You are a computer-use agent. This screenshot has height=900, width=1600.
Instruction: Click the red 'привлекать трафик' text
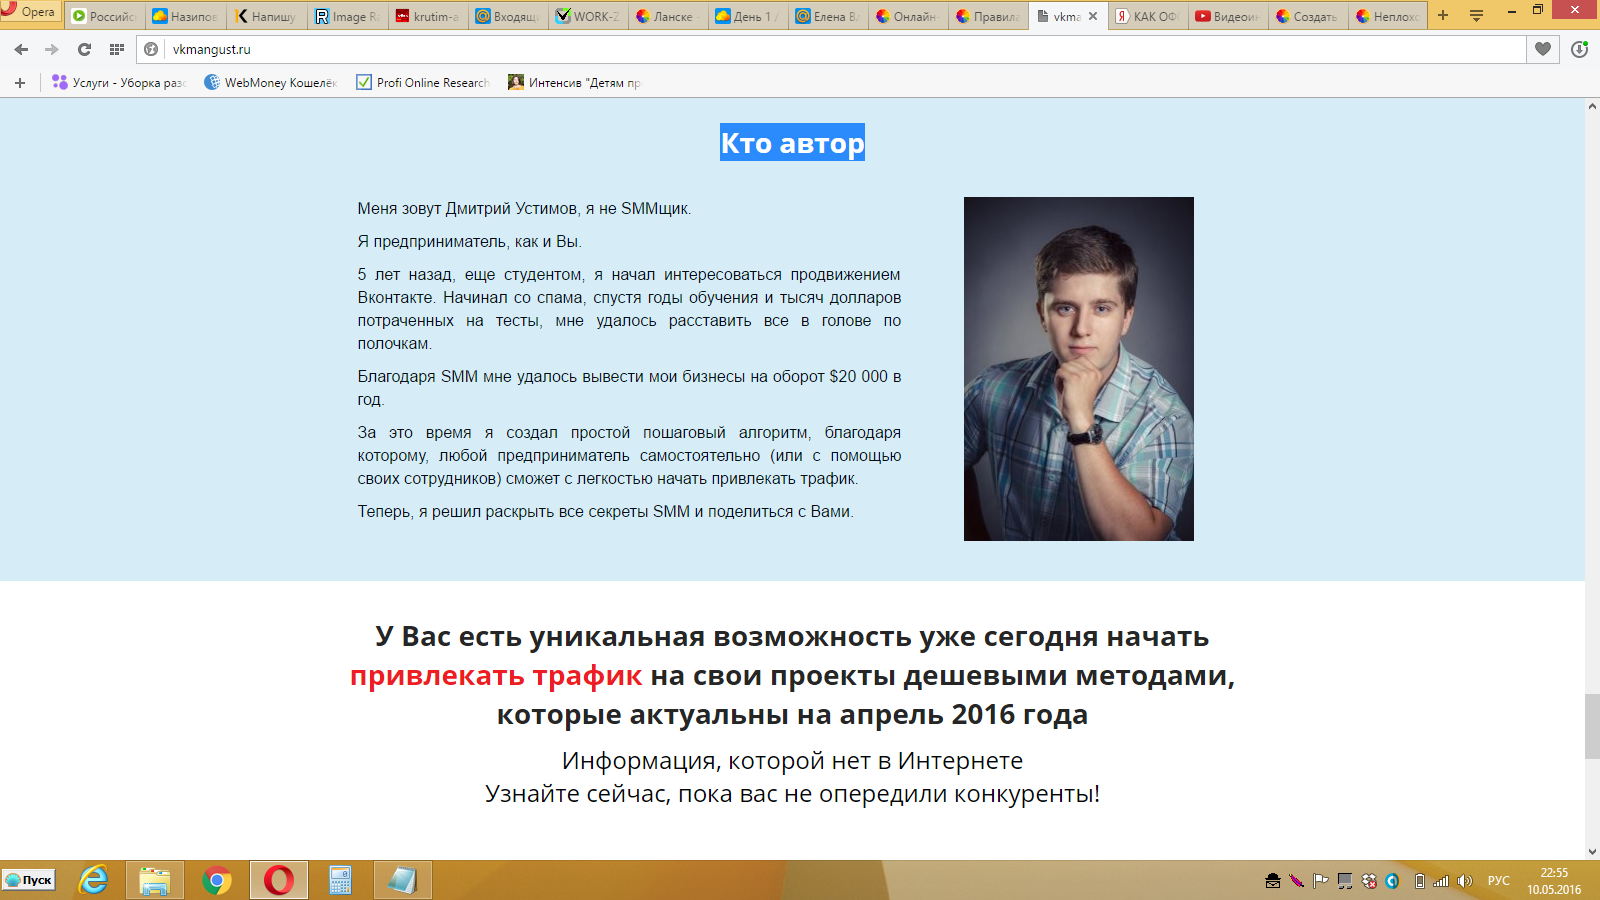click(496, 676)
